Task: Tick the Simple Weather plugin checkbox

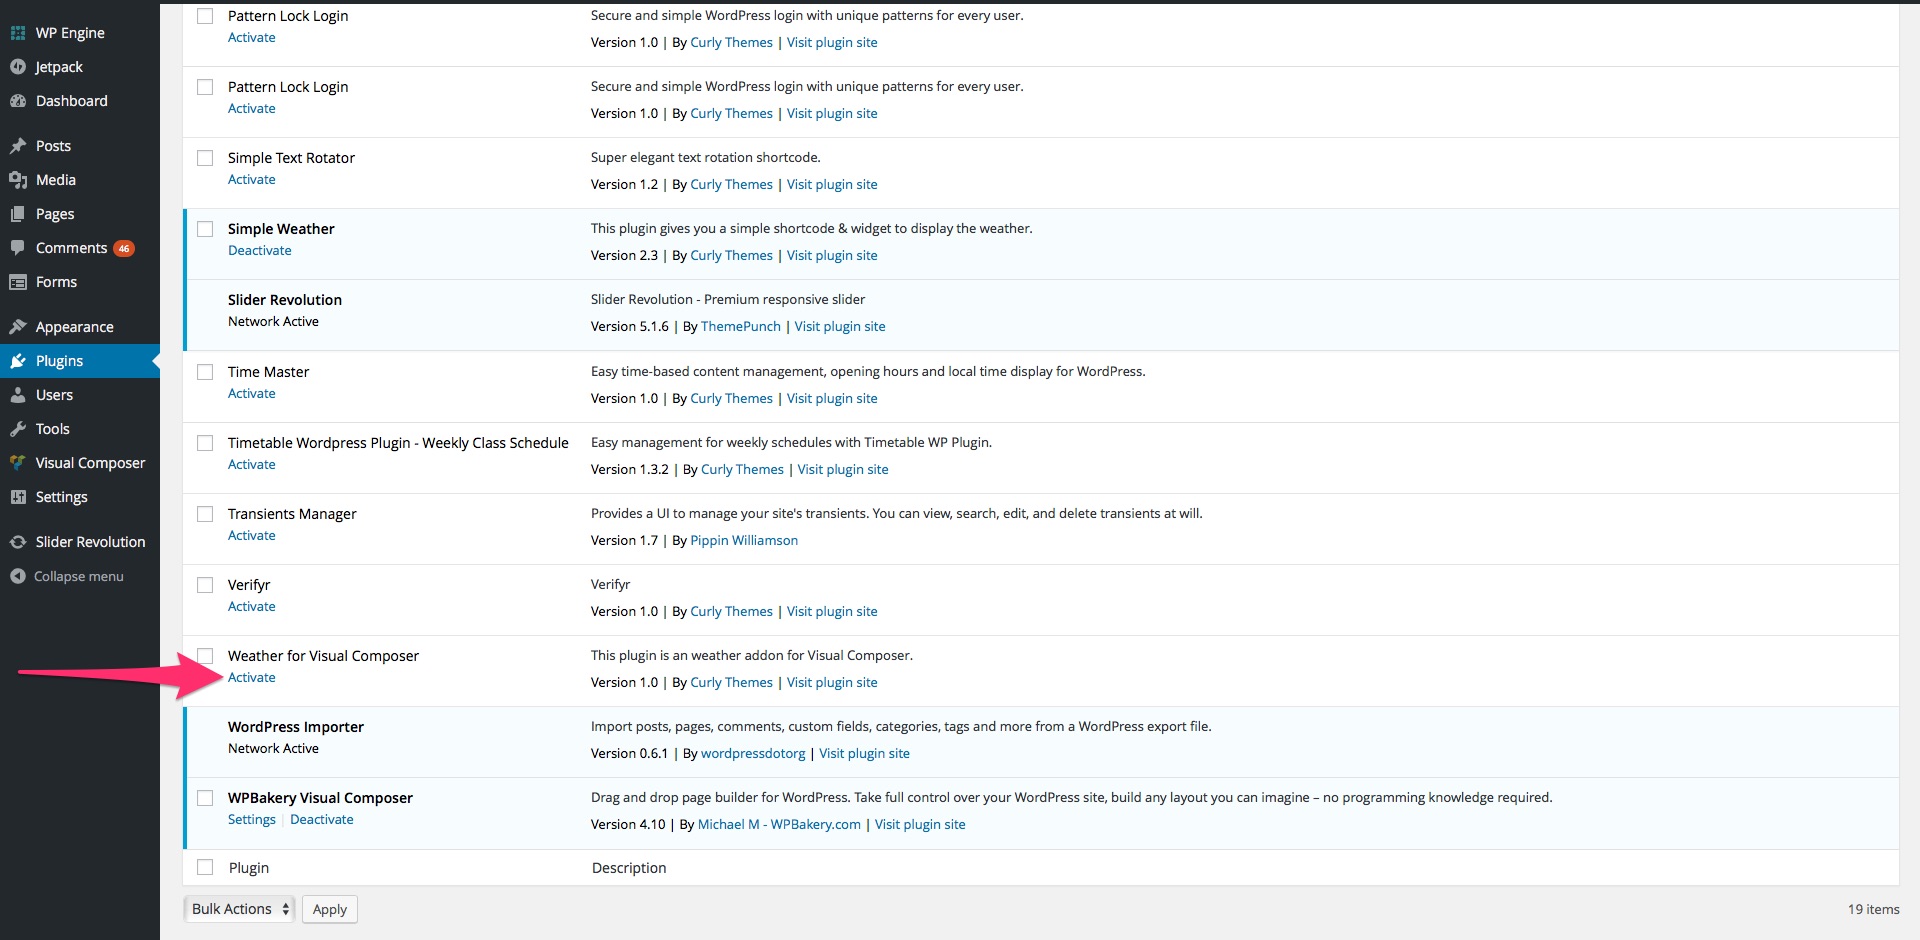Action: tap(205, 229)
